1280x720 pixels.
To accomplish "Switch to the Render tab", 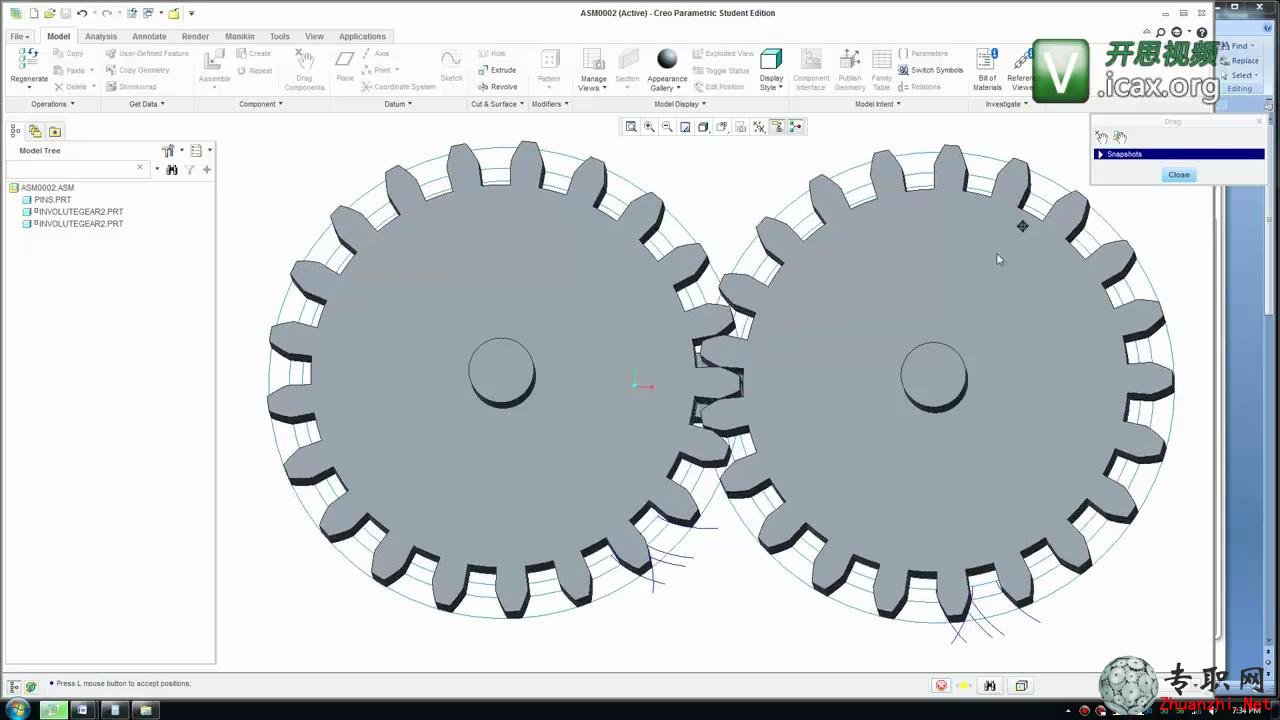I will [195, 36].
